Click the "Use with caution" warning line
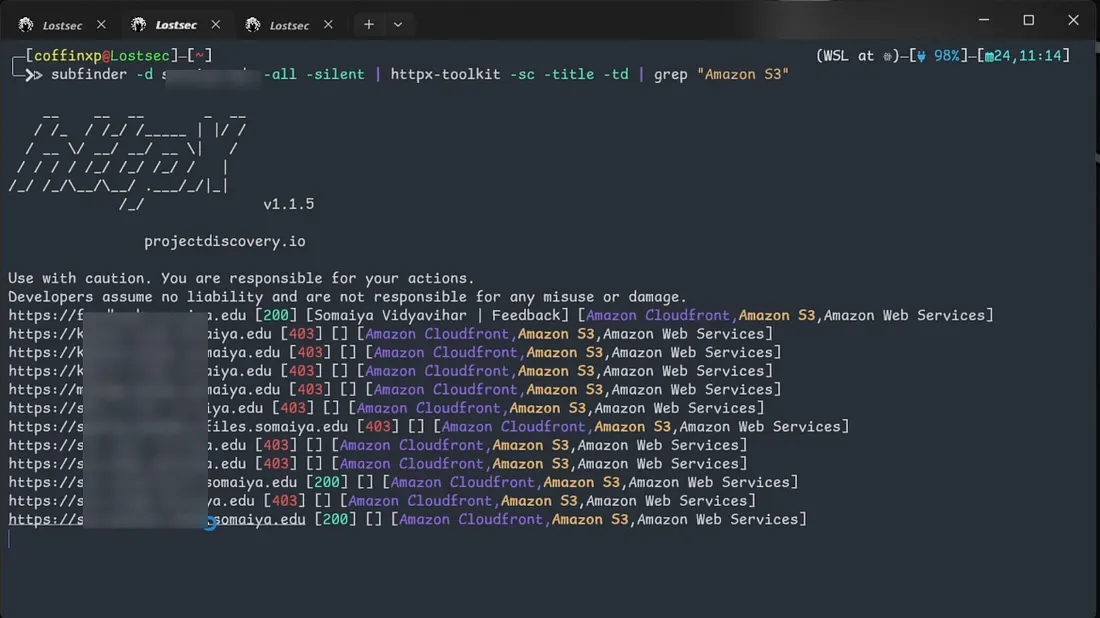 (x=241, y=278)
